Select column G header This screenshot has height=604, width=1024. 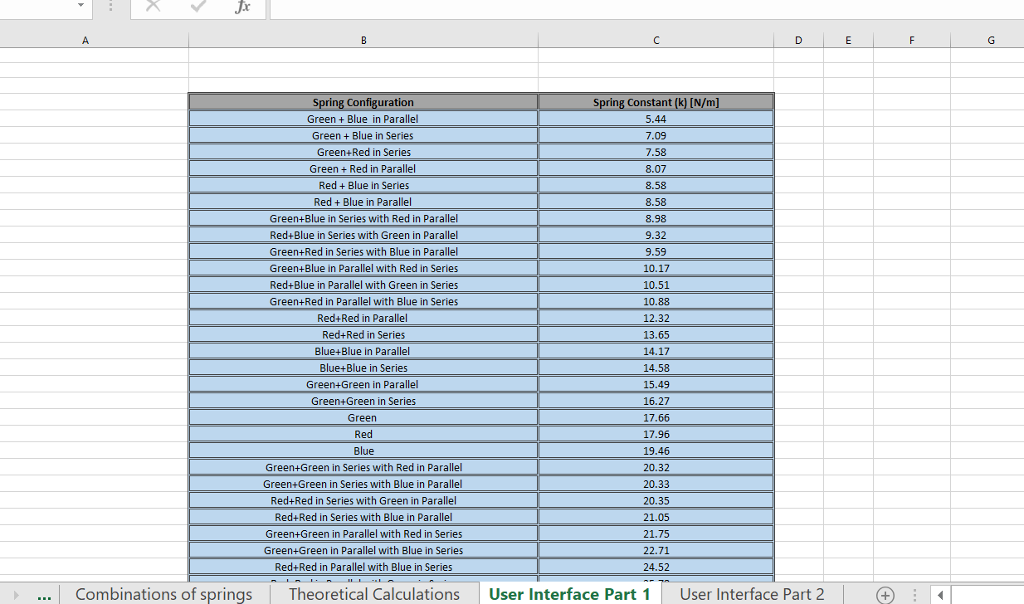click(991, 40)
